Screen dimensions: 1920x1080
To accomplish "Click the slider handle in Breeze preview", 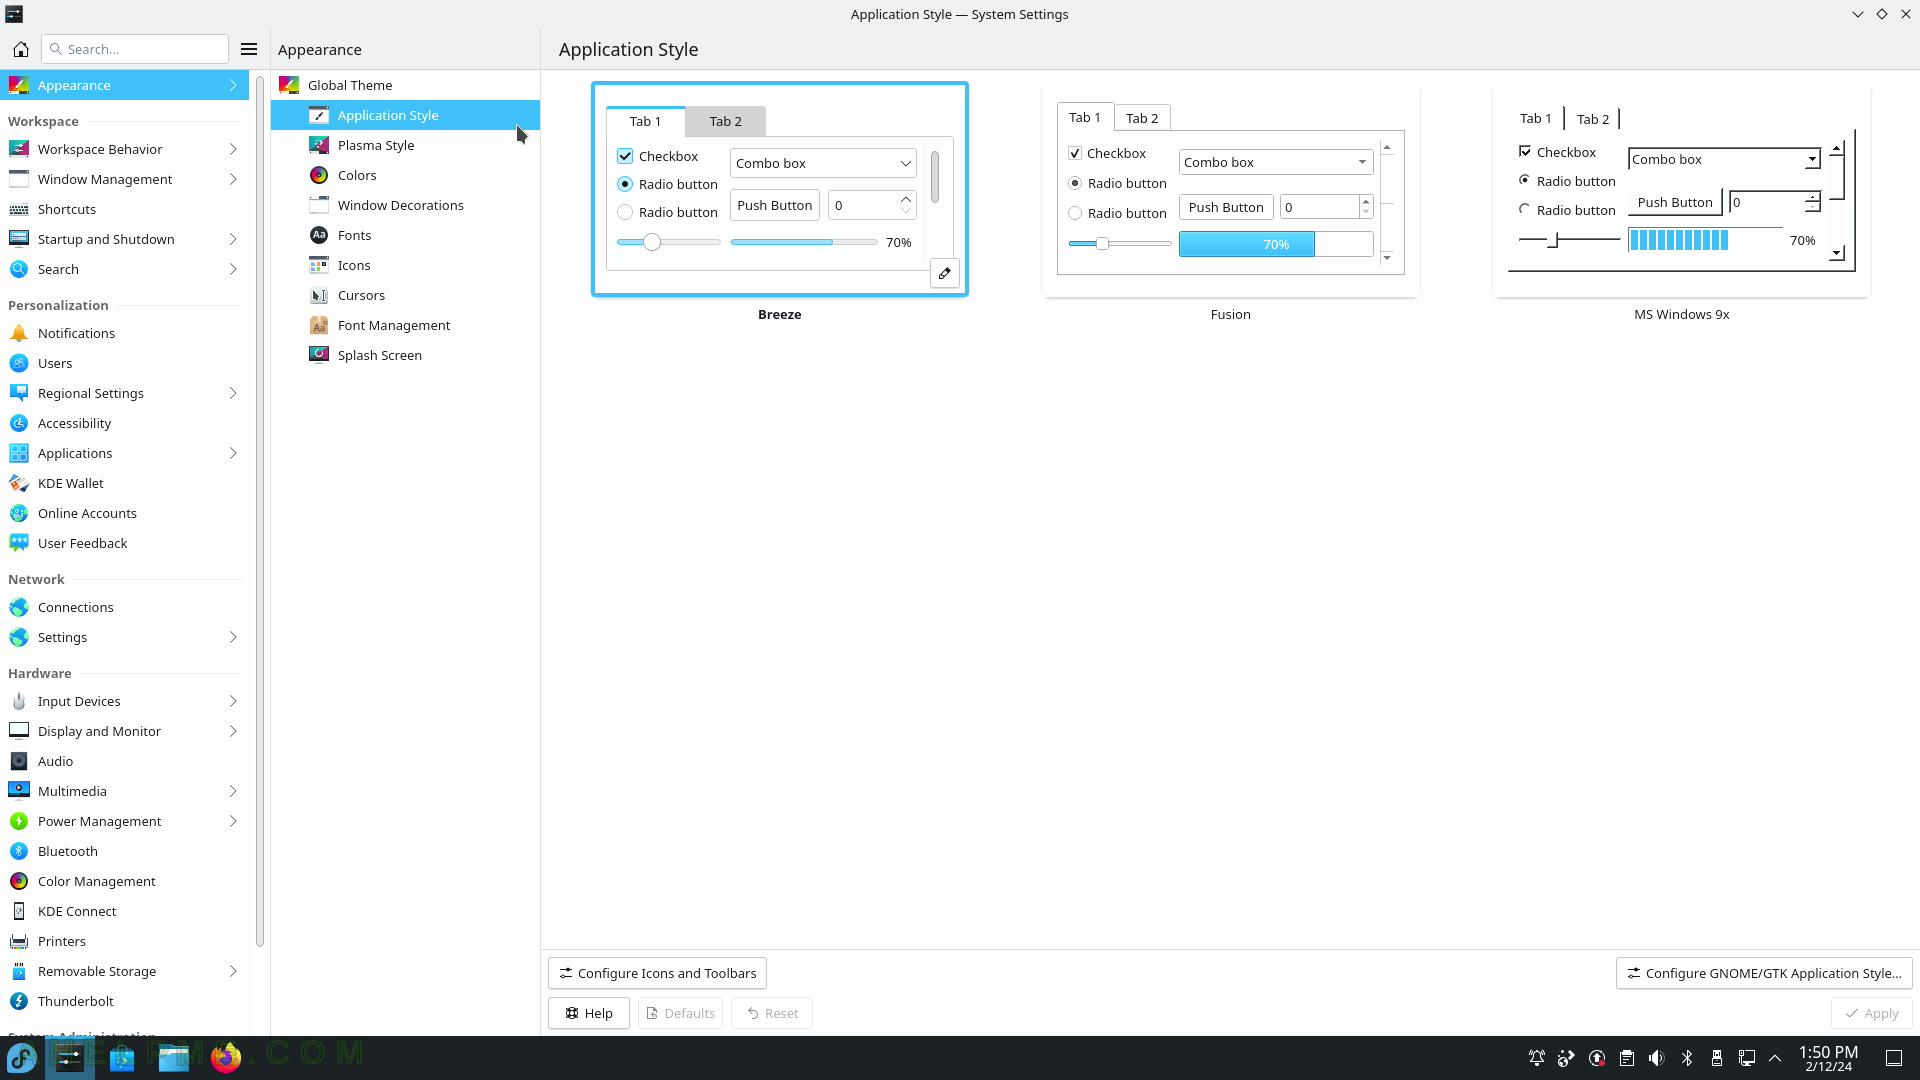I will coord(652,242).
